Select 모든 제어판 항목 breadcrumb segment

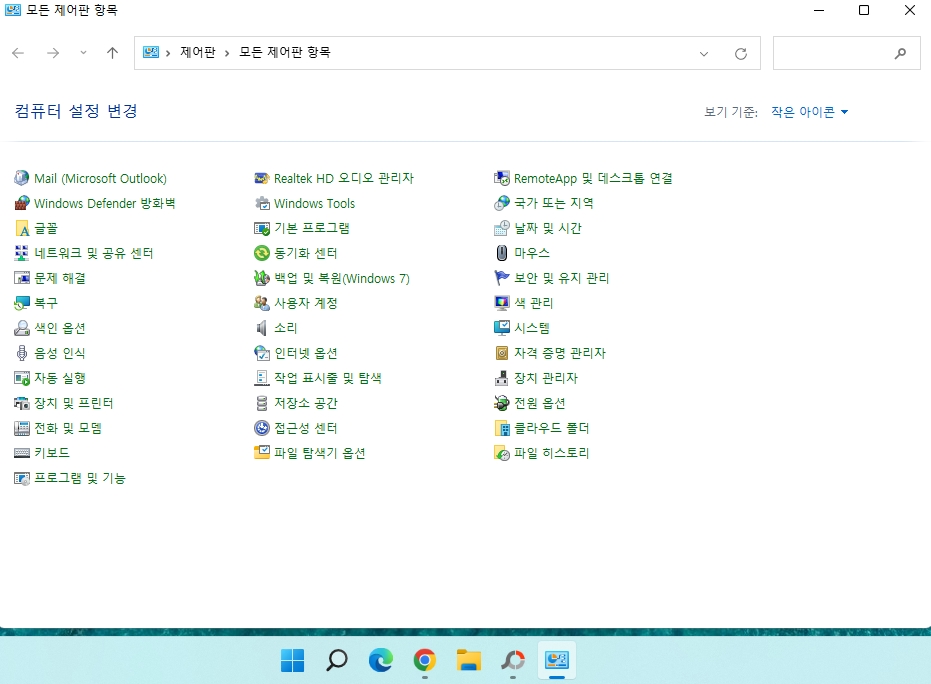[x=284, y=52]
